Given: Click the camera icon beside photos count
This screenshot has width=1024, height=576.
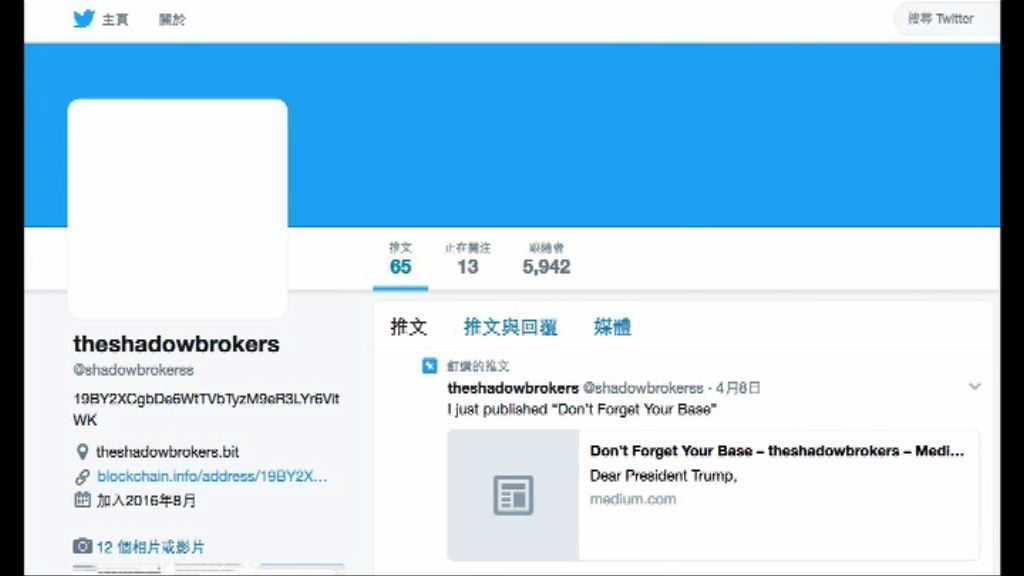Looking at the screenshot, I should [x=82, y=545].
